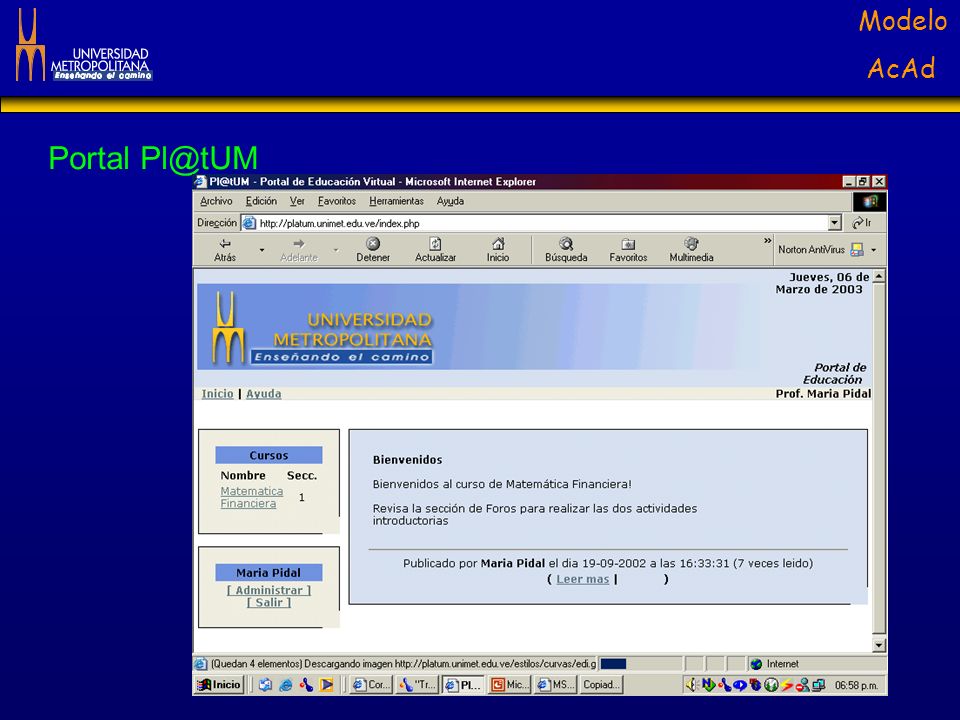The width and height of the screenshot is (960, 720).
Task: Click the vertical scrollbar thumb
Action: [879, 459]
